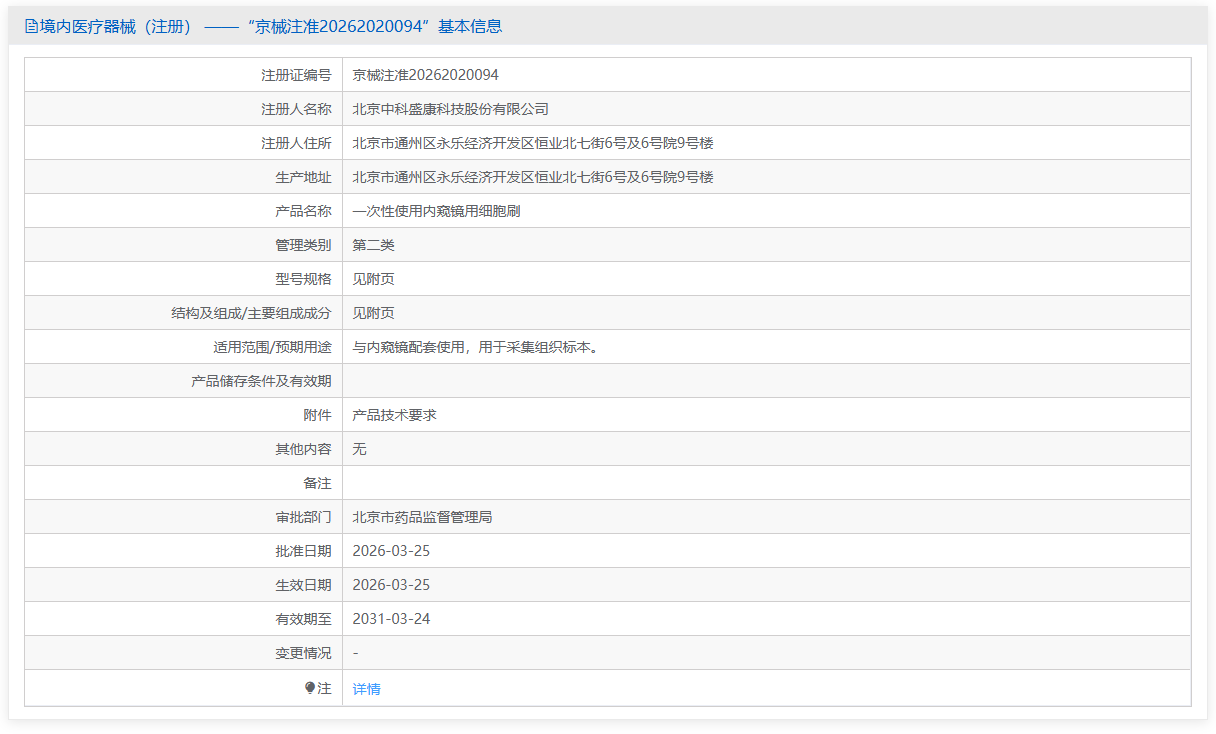Click the 产品技术要求 attachment value
This screenshot has width=1216, height=734.
pyautogui.click(x=395, y=415)
